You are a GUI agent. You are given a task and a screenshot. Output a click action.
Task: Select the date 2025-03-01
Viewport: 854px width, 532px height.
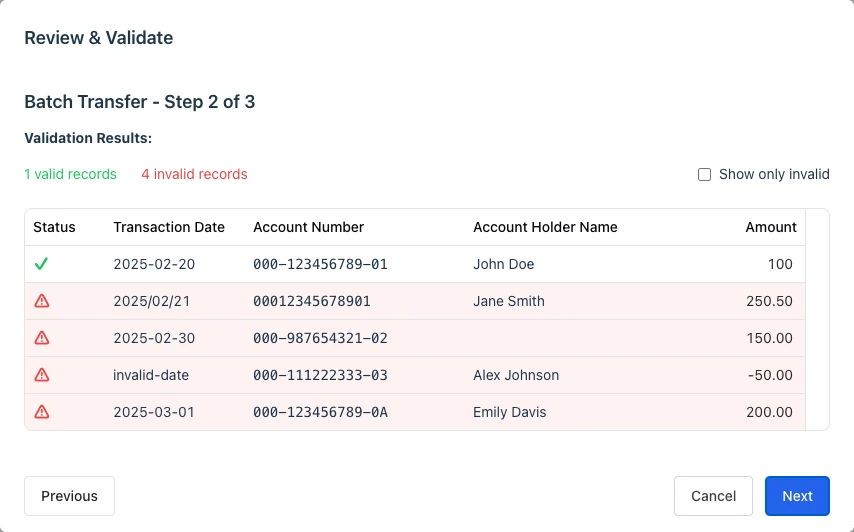[154, 412]
